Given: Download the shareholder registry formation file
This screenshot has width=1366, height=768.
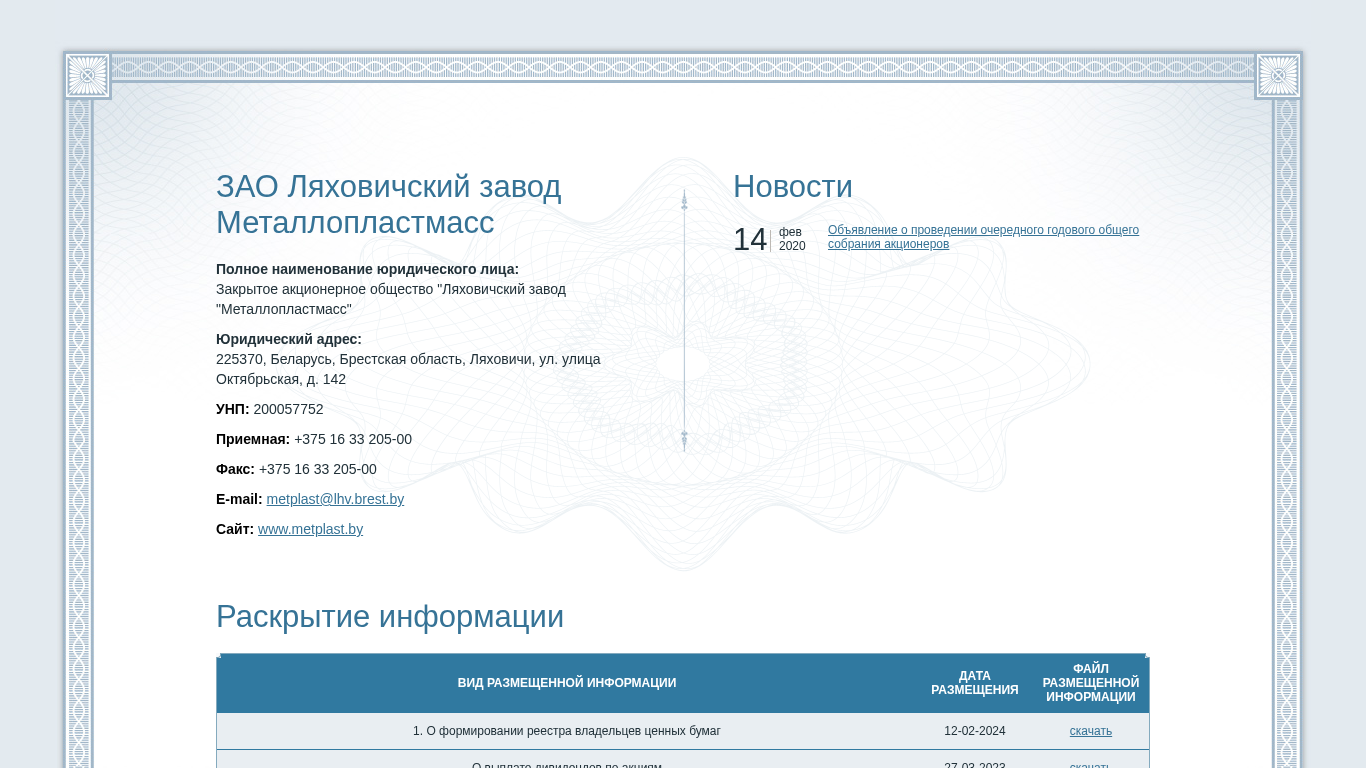Looking at the screenshot, I should (1090, 731).
